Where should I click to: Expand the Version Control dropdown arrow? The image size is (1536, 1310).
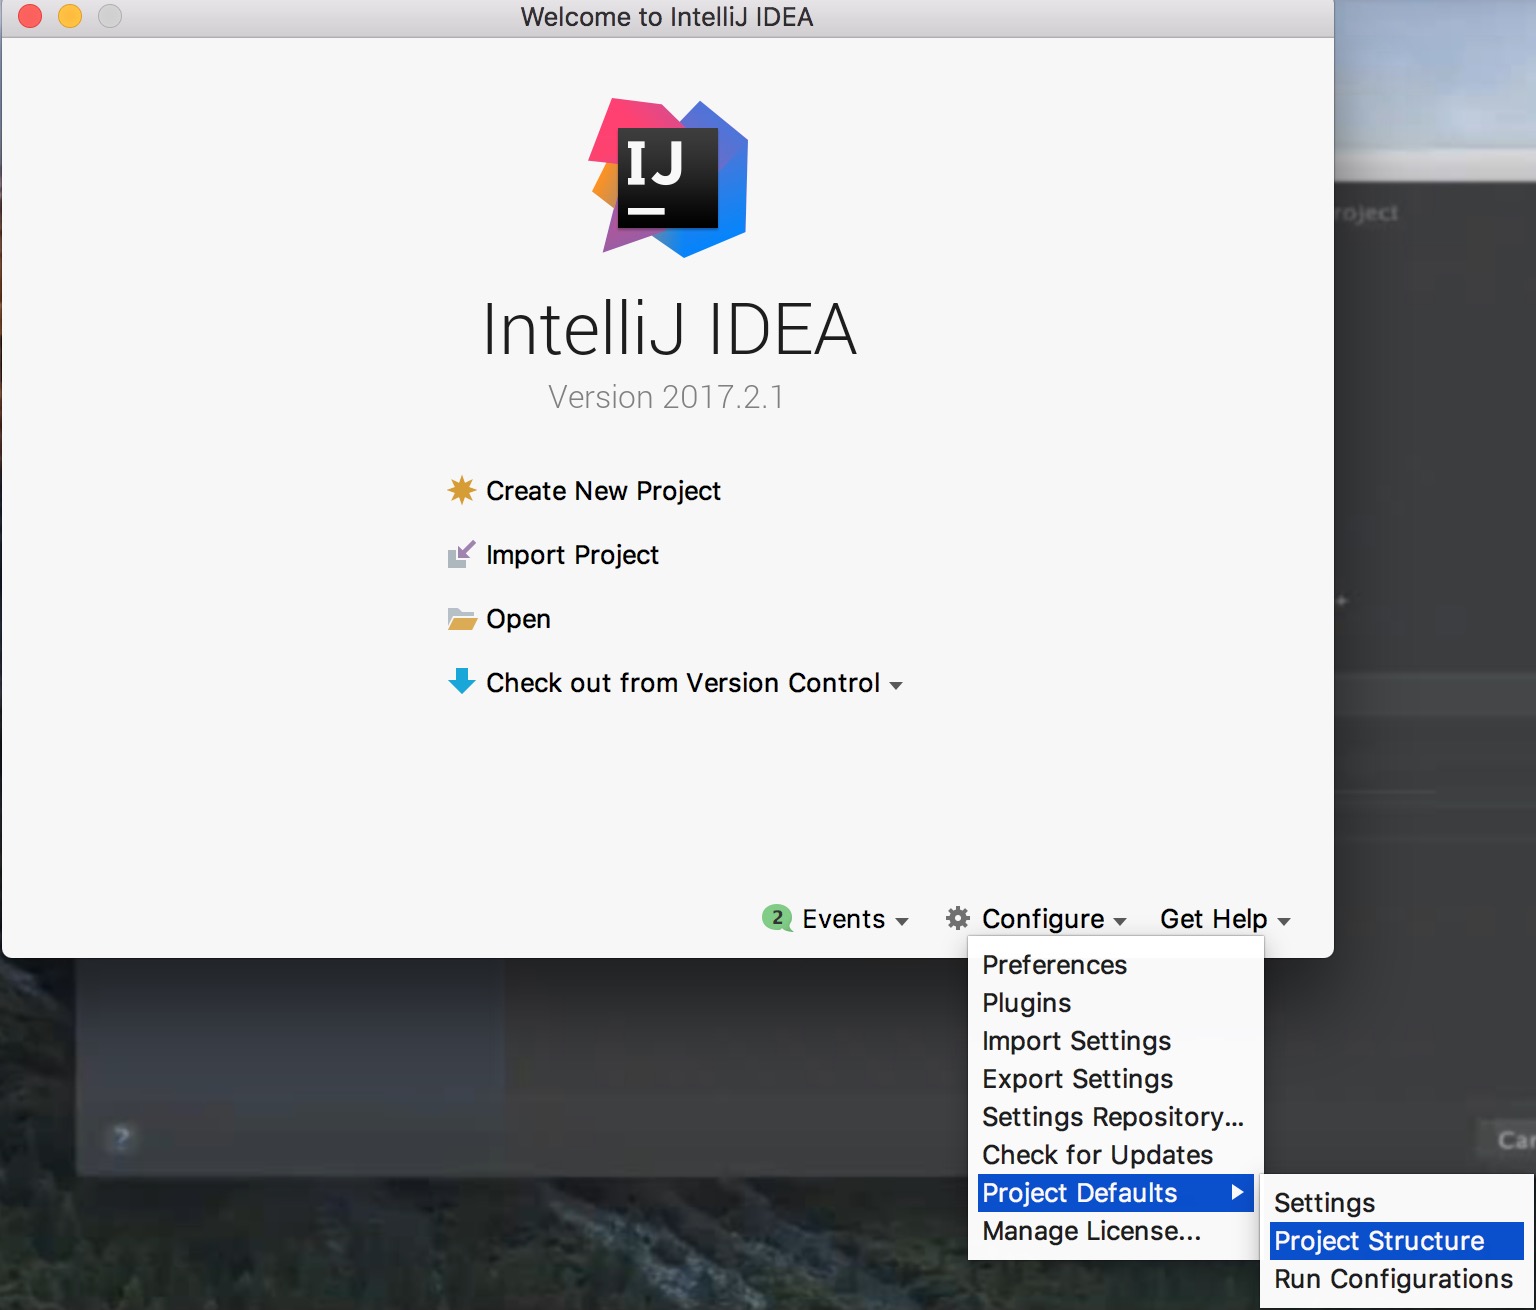point(896,686)
